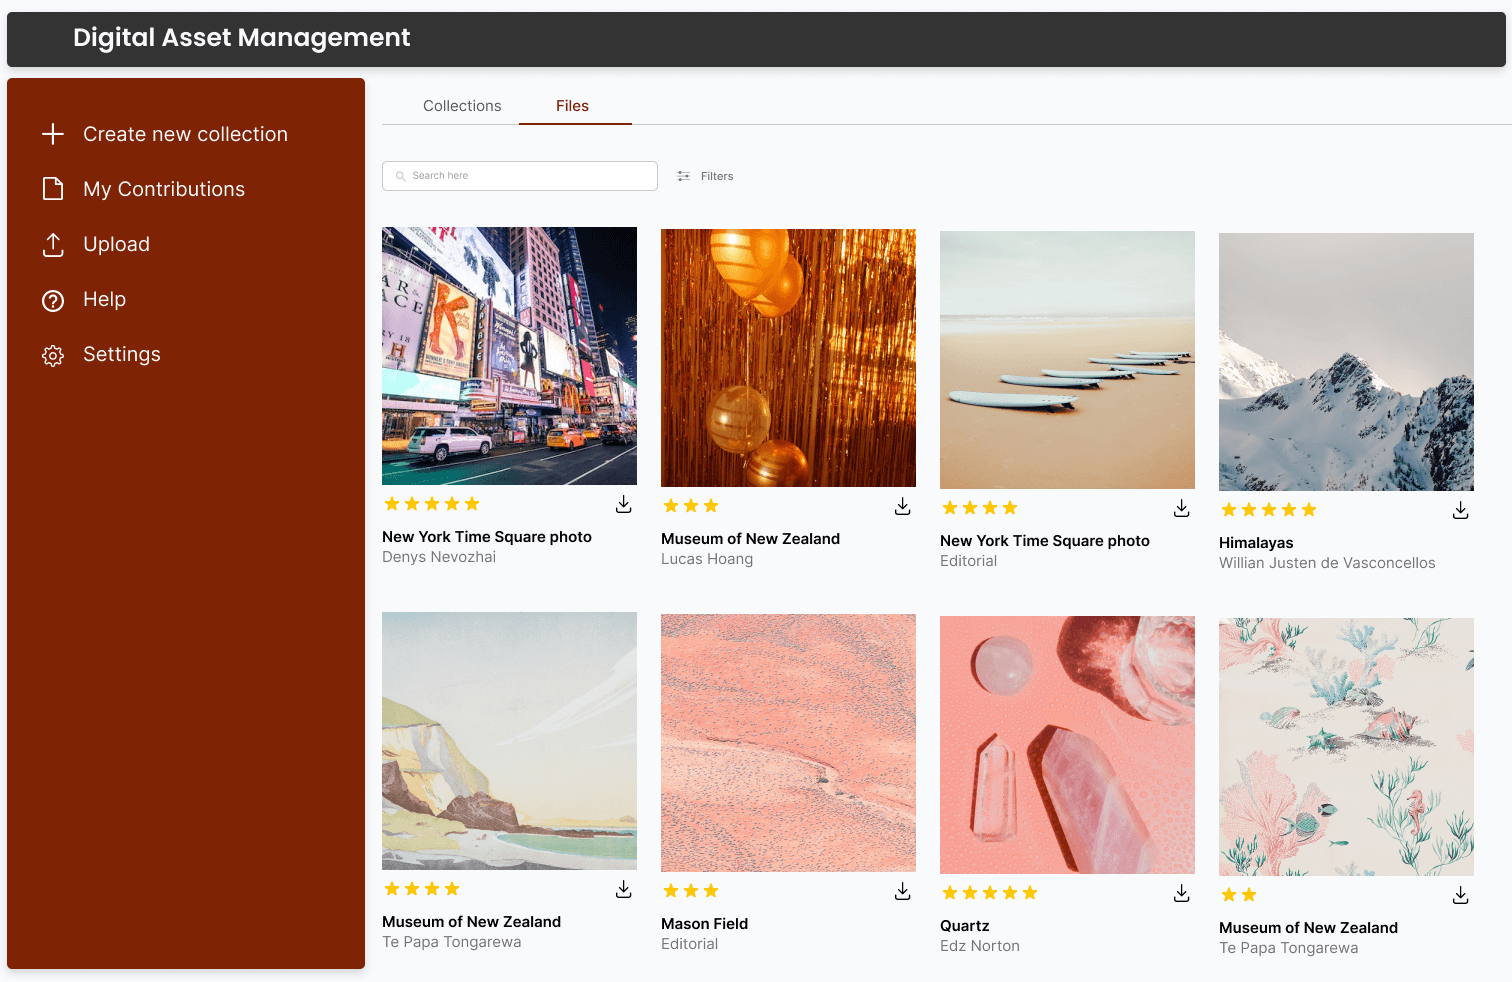
Task: Rate the Quartz photo one star
Action: (948, 892)
